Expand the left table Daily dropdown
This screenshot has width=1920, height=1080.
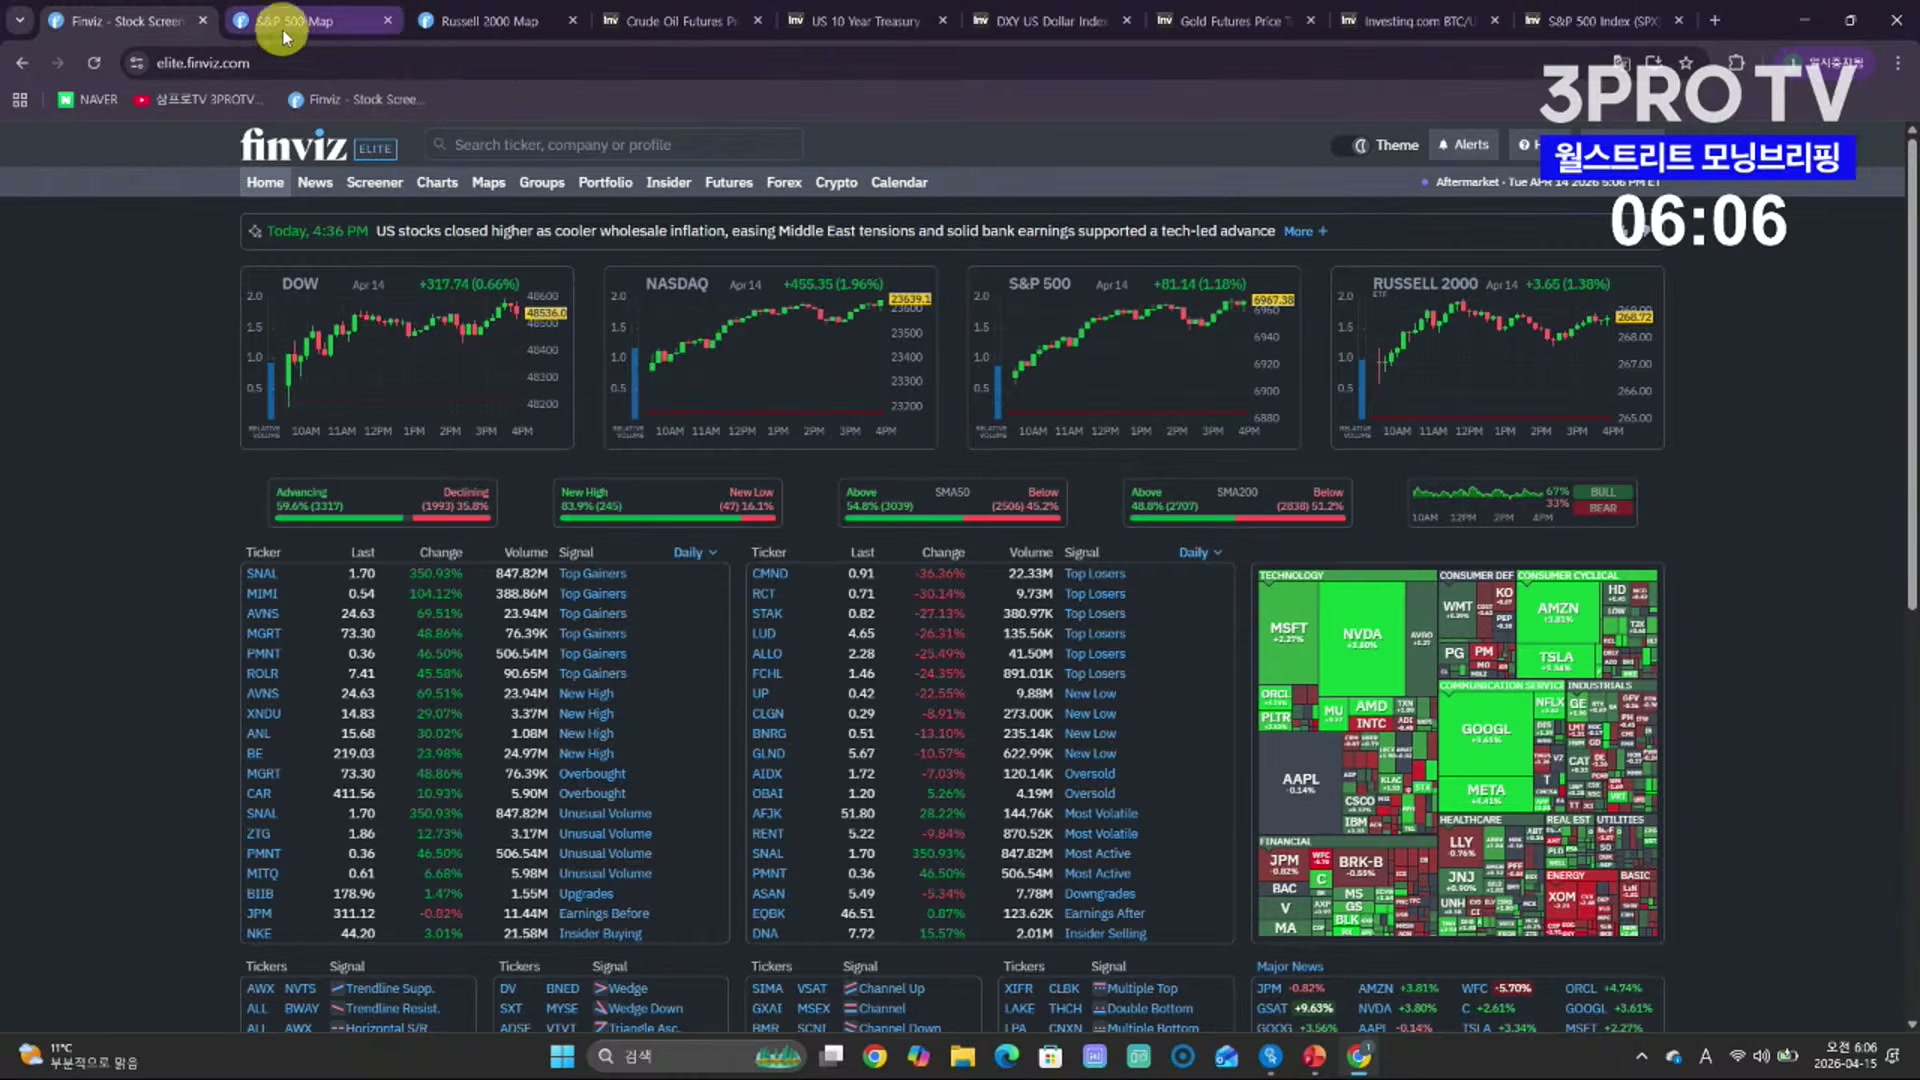(695, 553)
